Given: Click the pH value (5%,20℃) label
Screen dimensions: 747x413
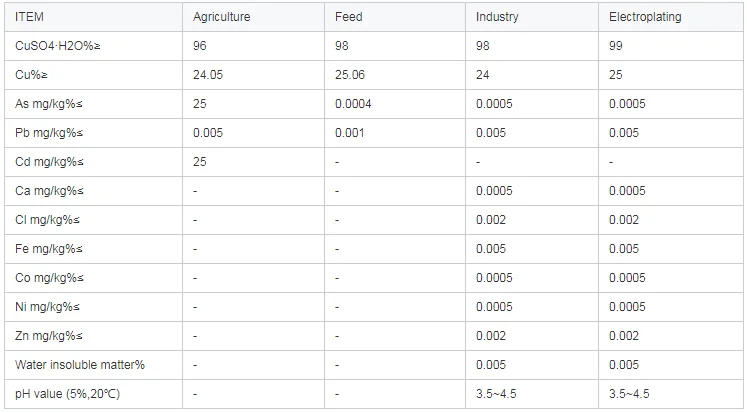Looking at the screenshot, I should tap(67, 395).
